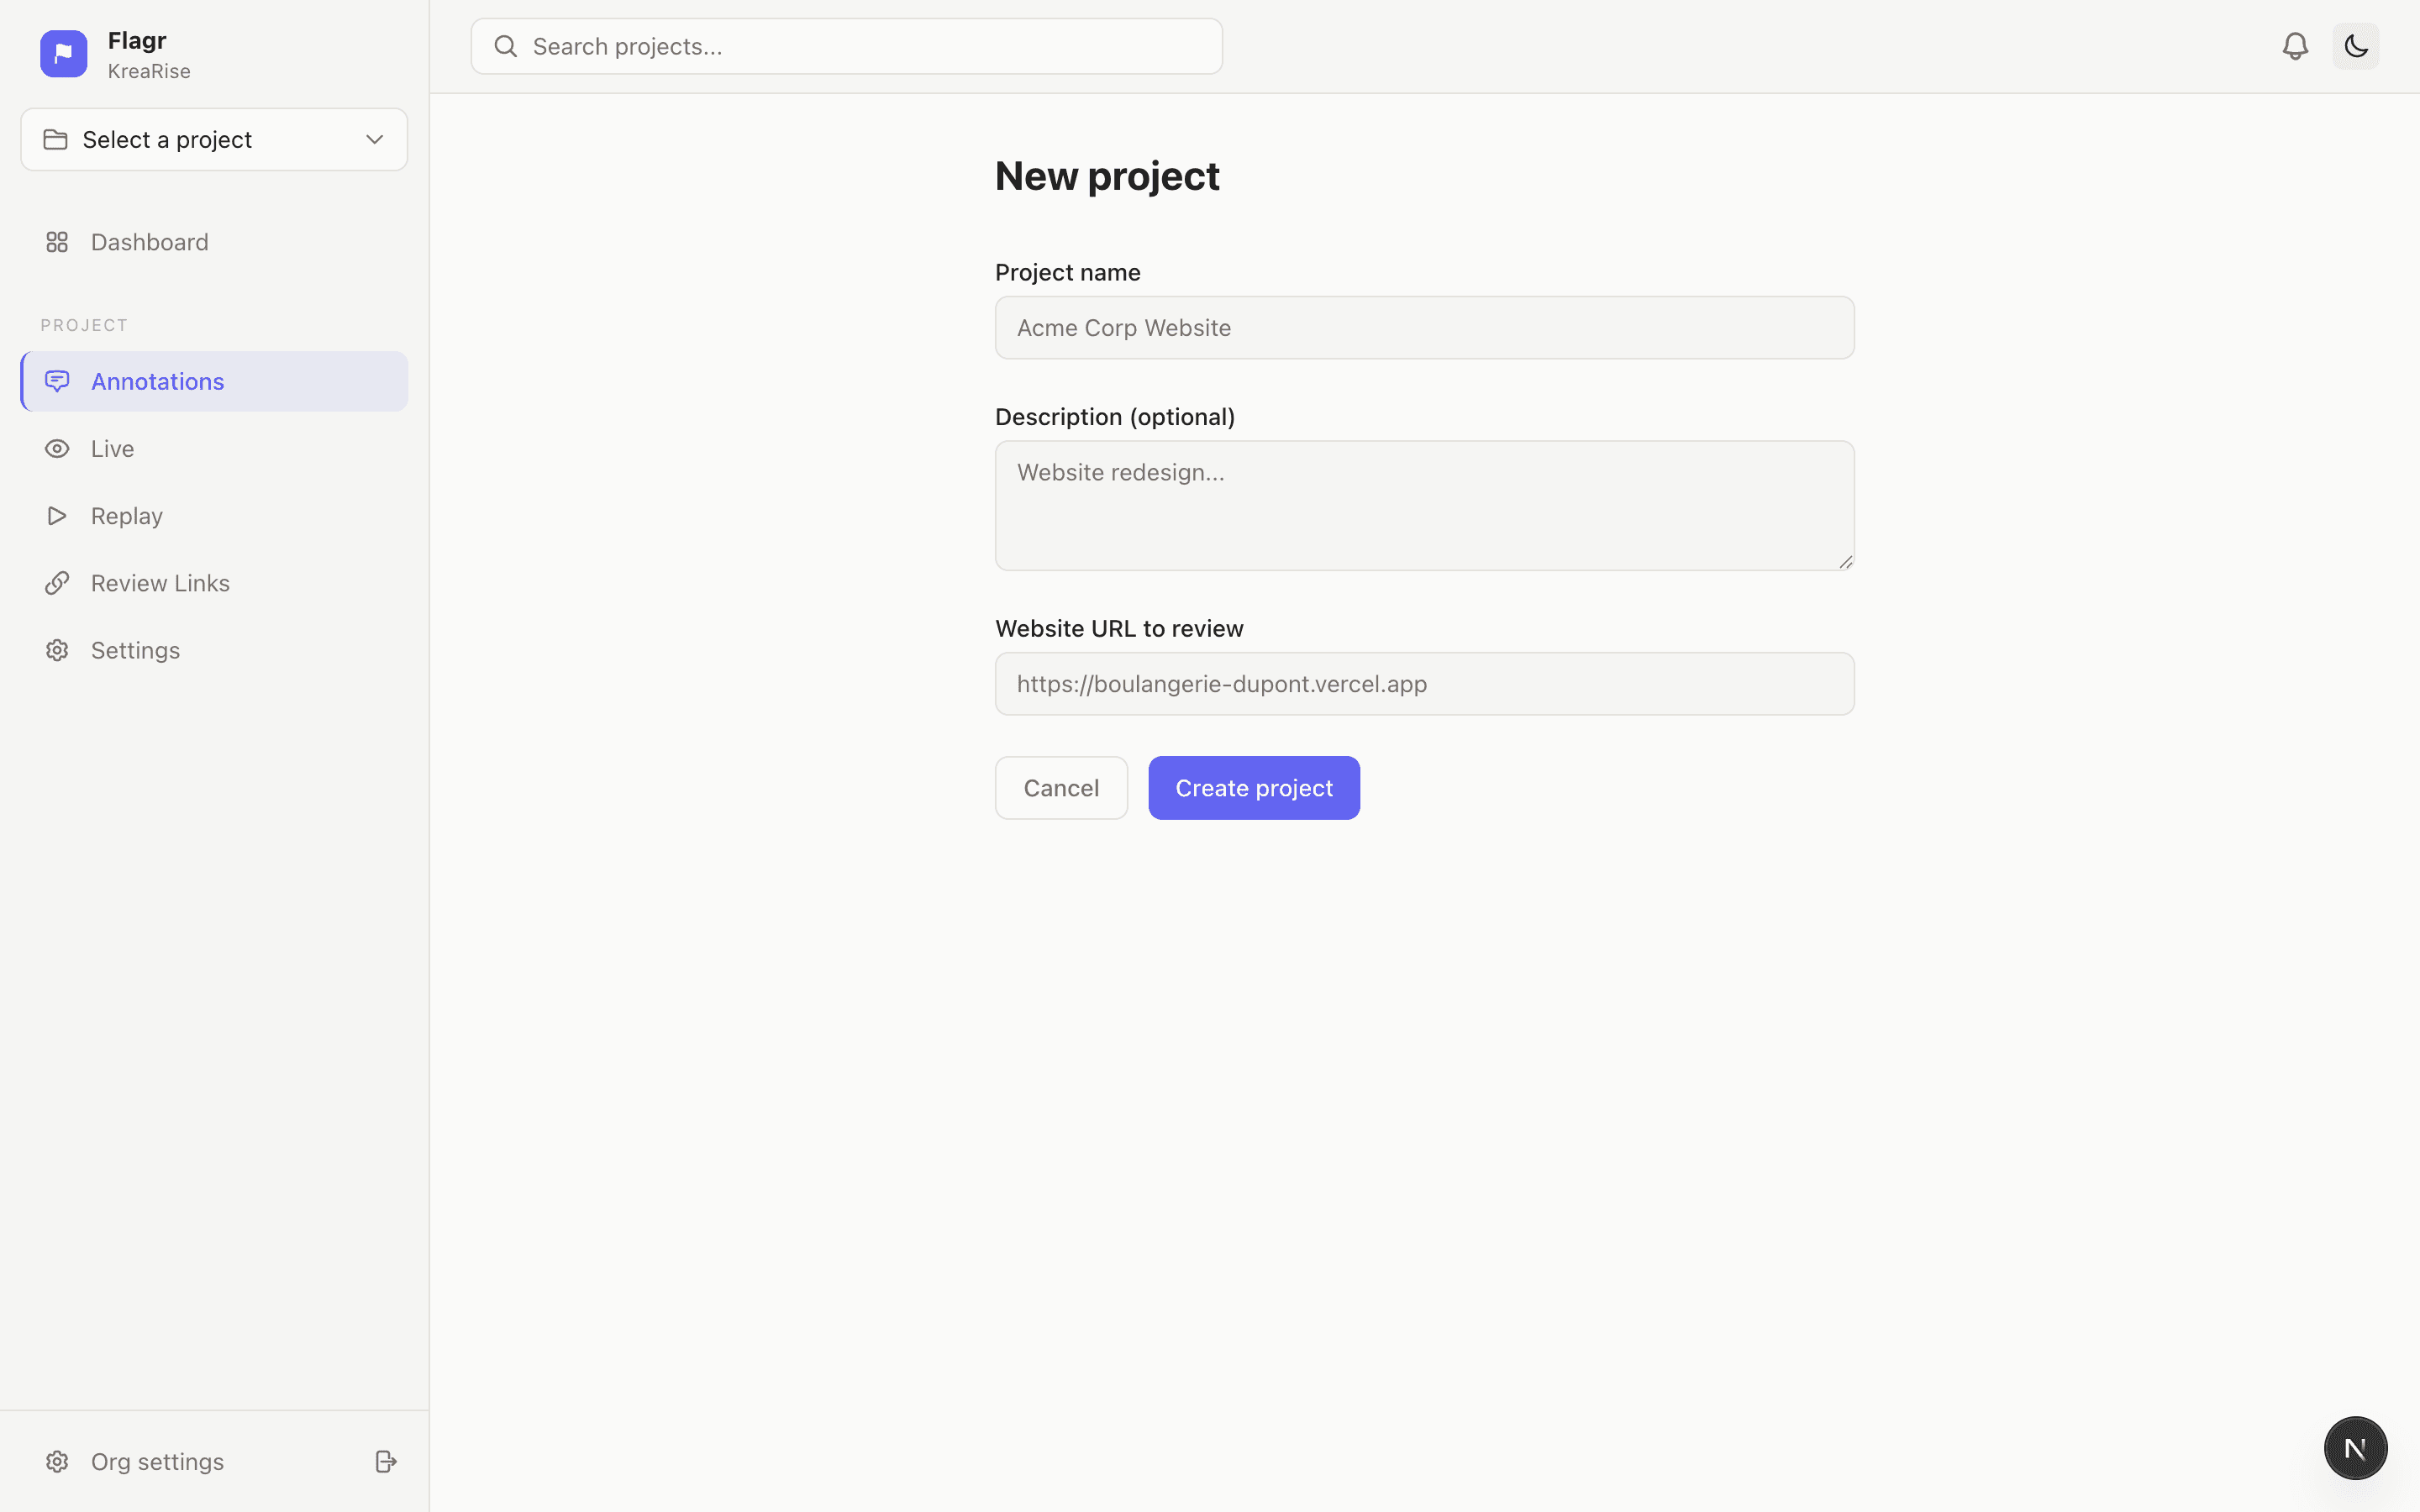
Task: Open the Select a project dropdown
Action: click(213, 139)
